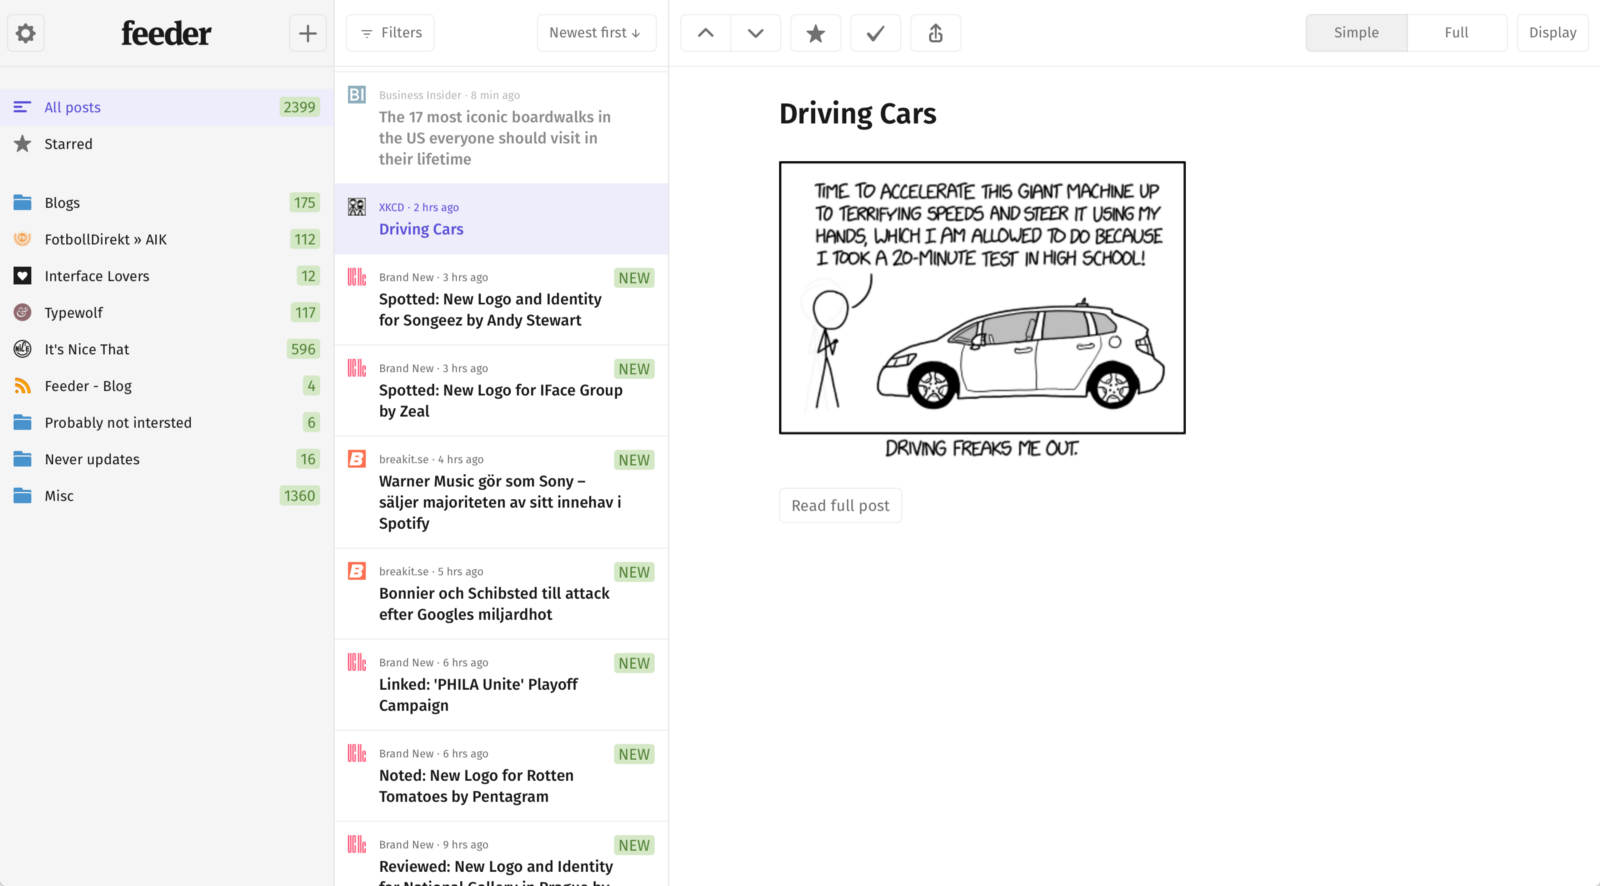Star the current post in toolbar
Viewport: 1600px width, 886px height.
816,33
